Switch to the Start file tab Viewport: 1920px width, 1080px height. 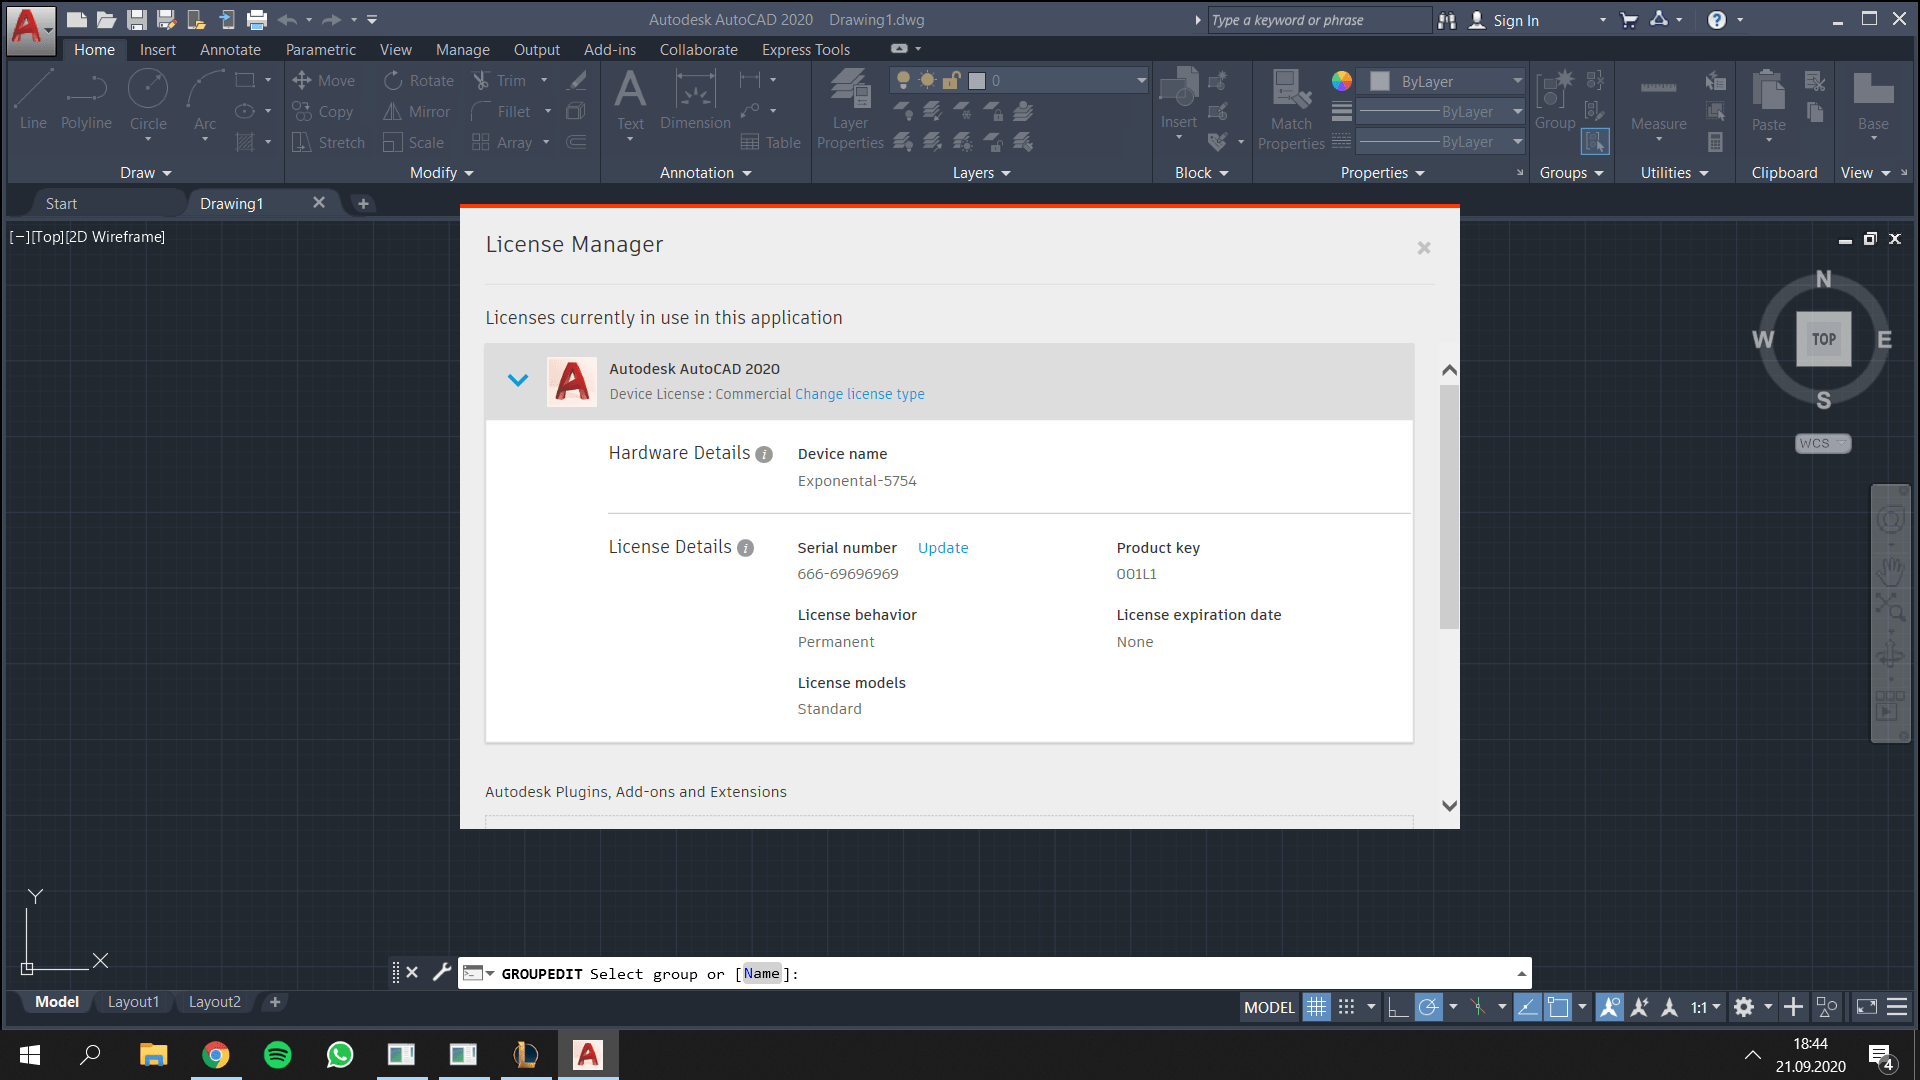pos(61,203)
